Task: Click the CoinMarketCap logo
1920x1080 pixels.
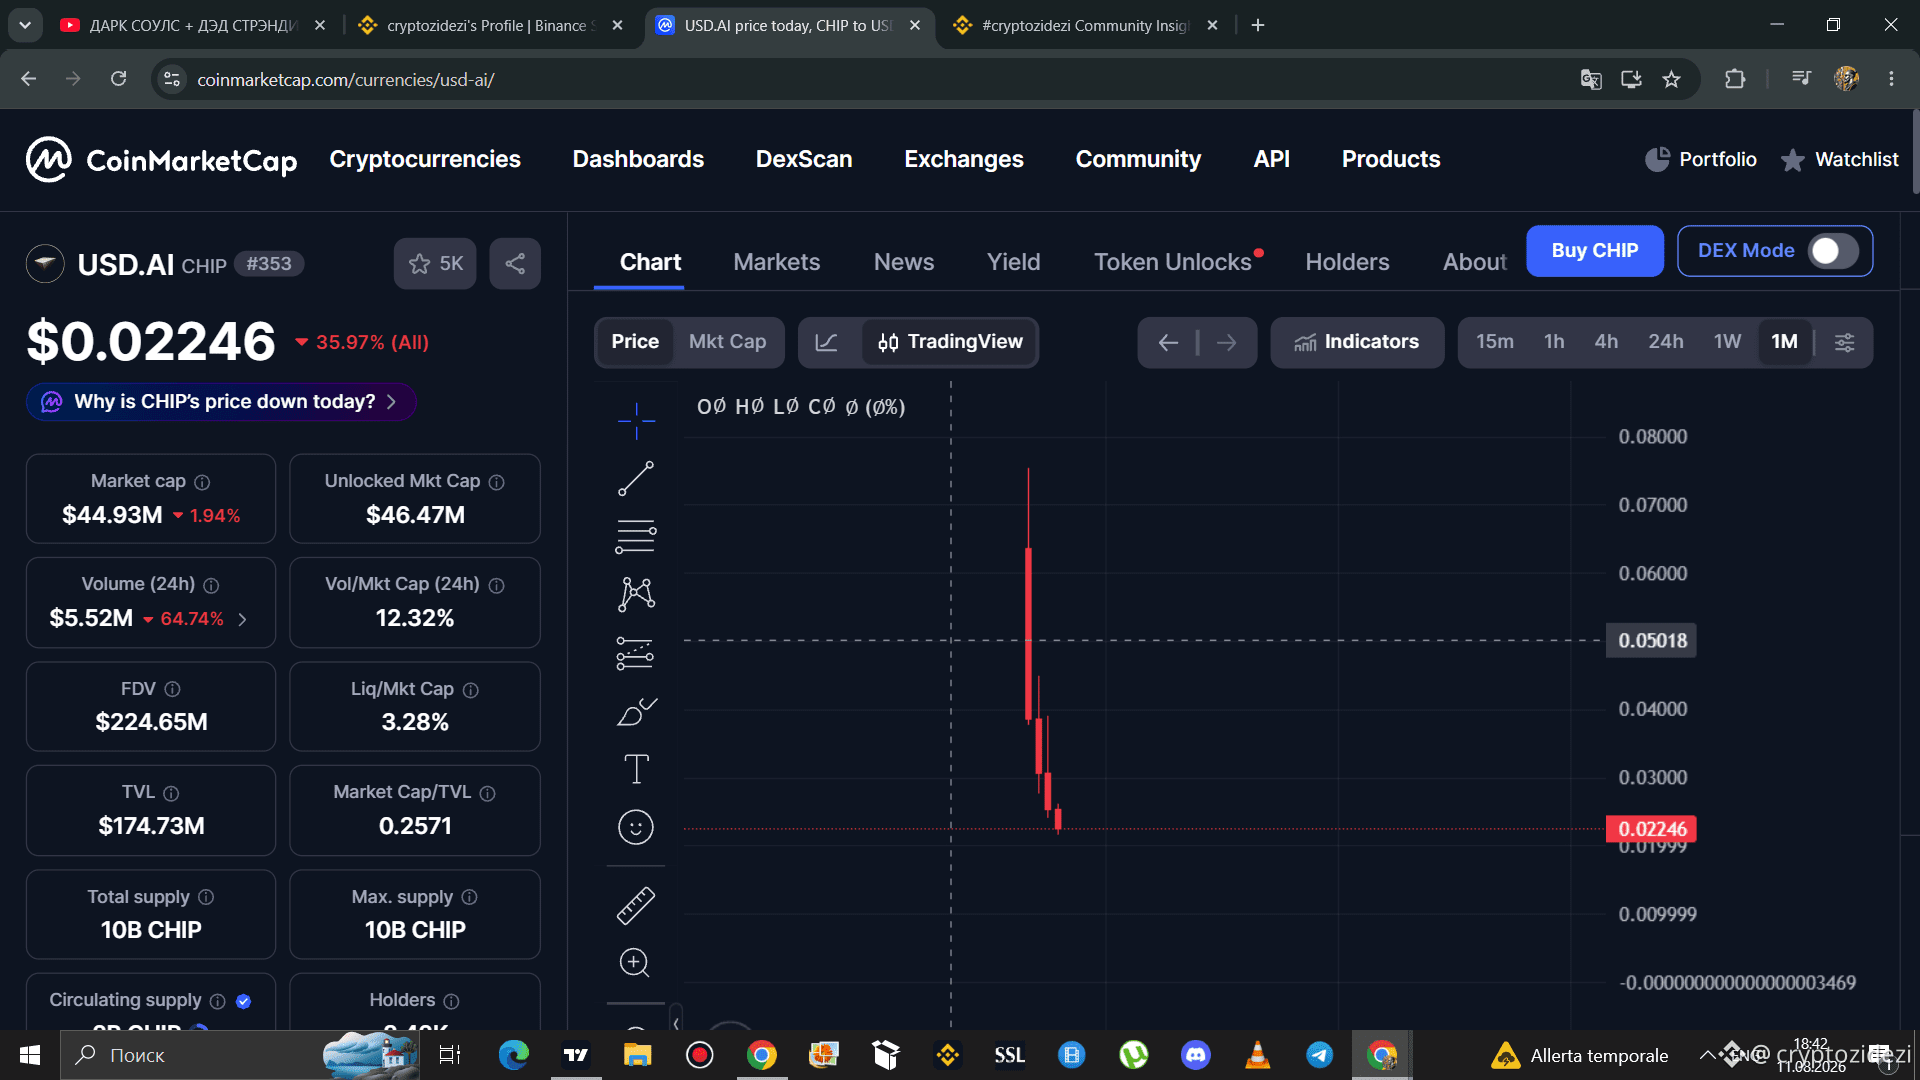Action: tap(161, 160)
